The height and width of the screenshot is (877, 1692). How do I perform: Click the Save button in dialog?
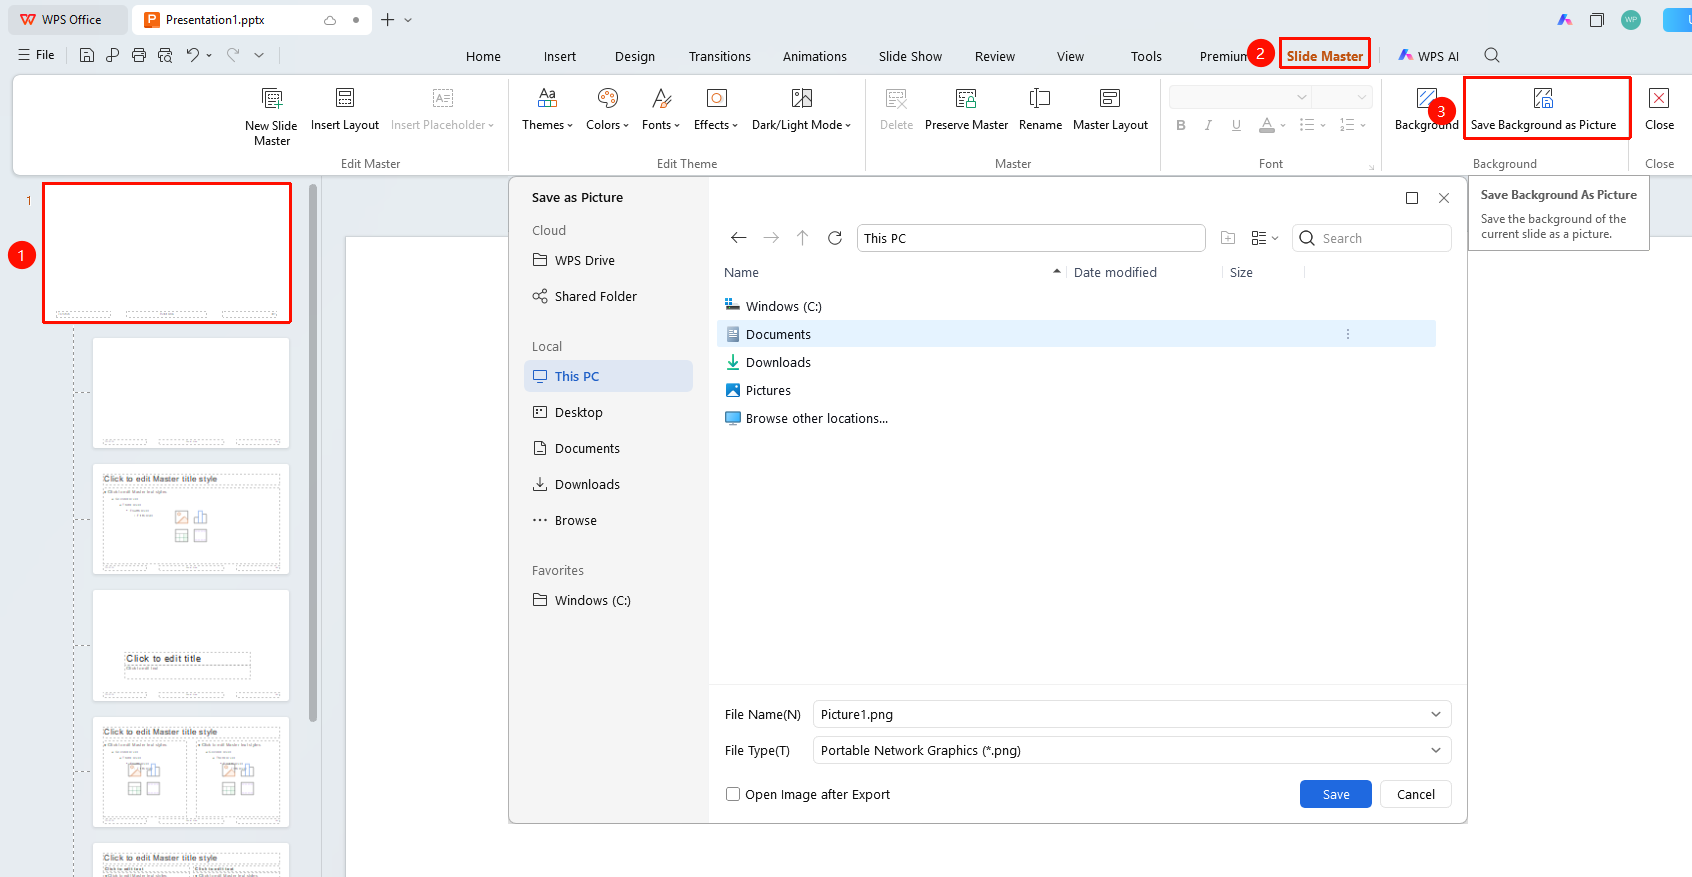(x=1336, y=794)
